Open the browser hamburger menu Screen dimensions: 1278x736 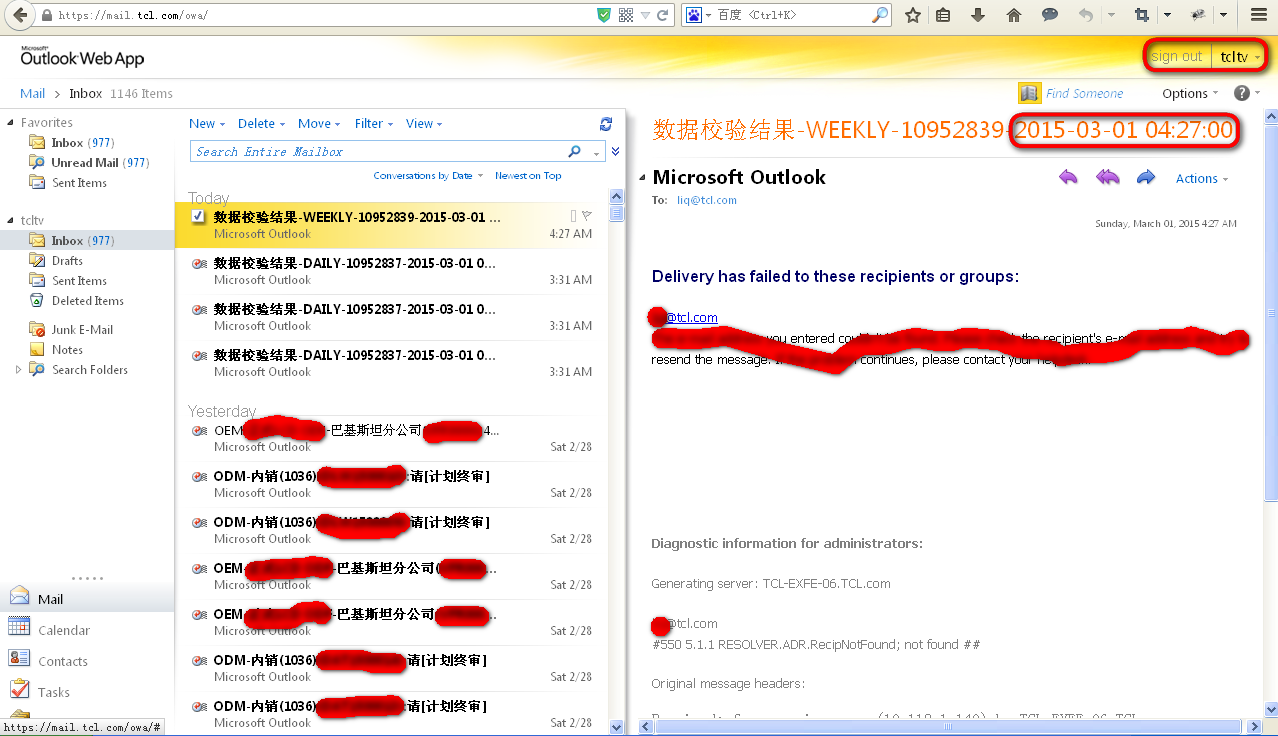pos(1259,15)
